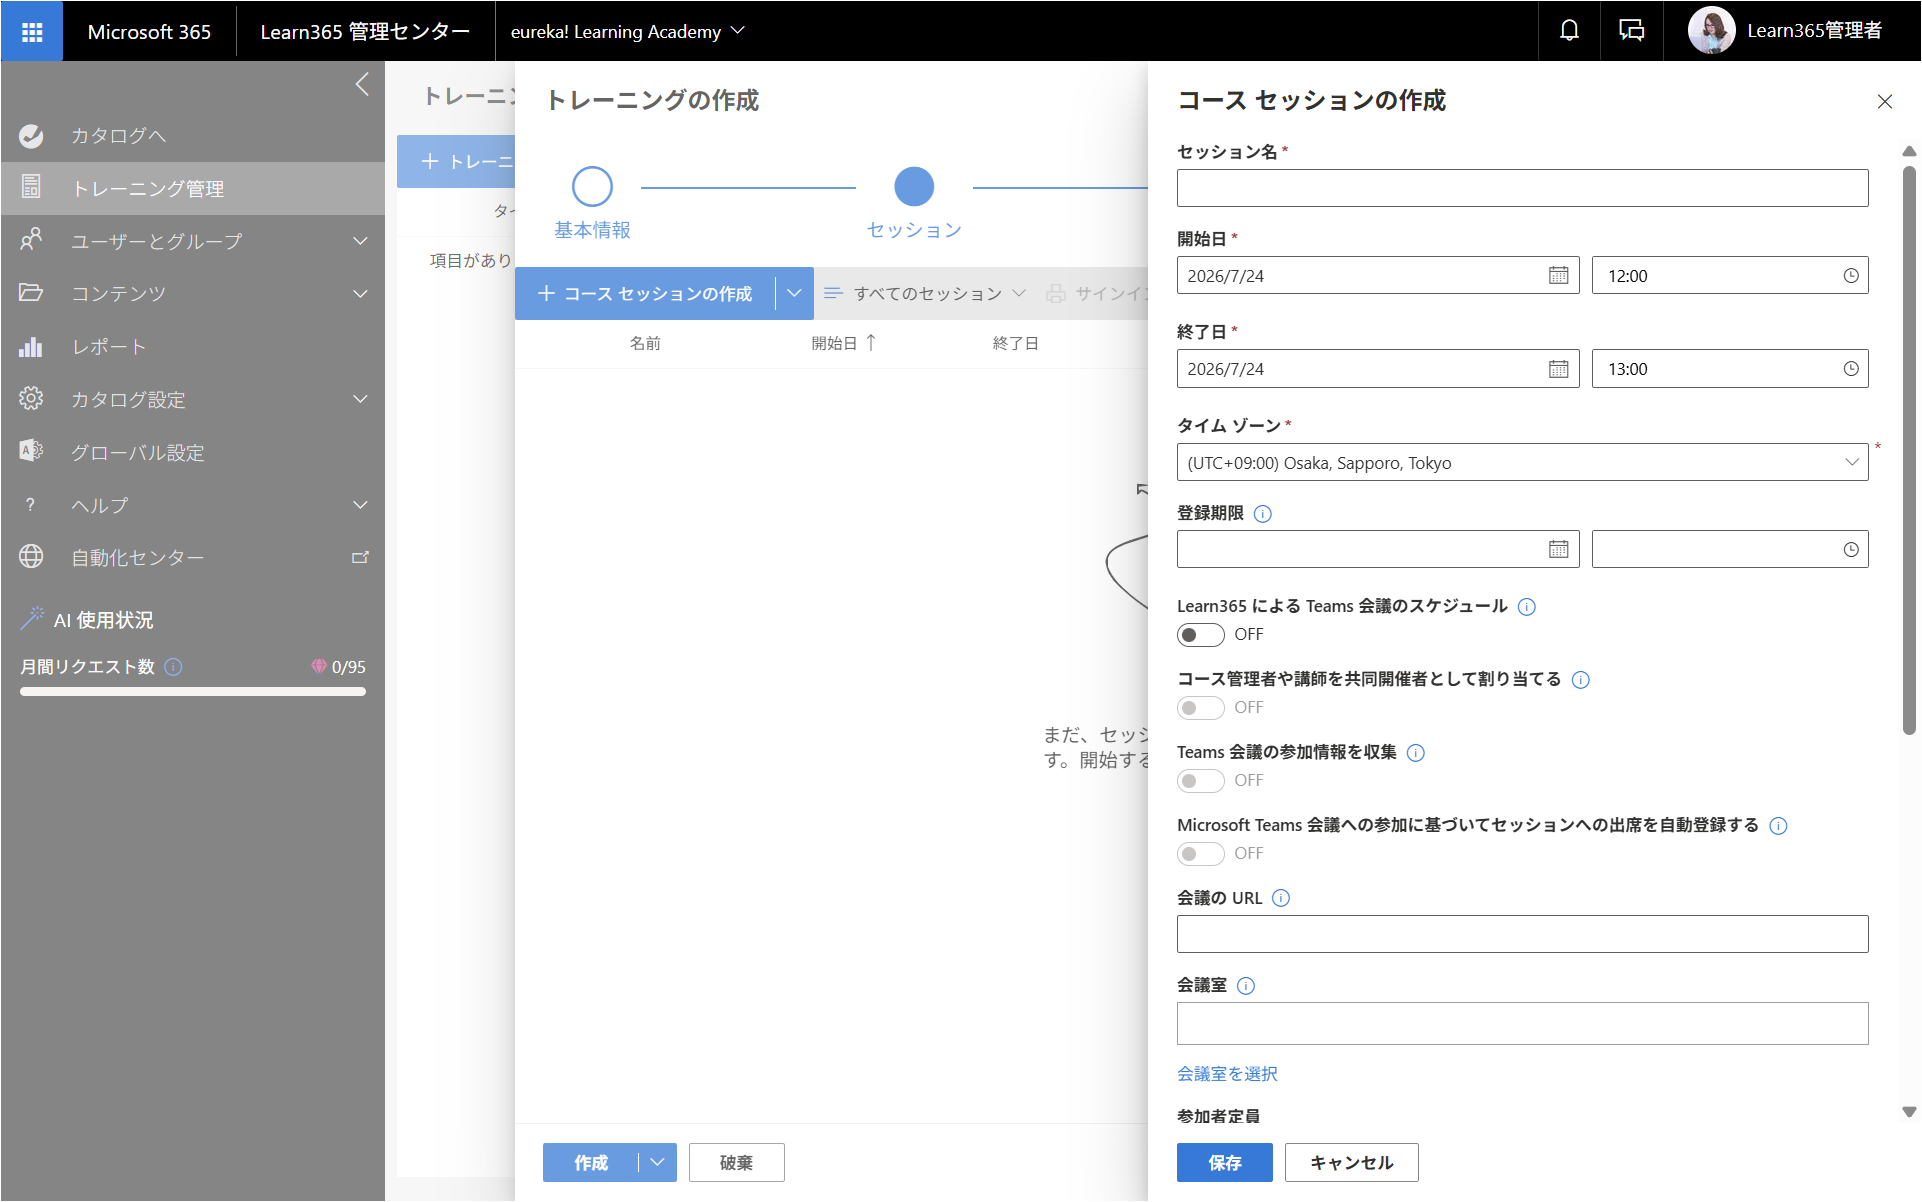Expand コンテンツ in the sidebar
This screenshot has height=1202, width=1922.
[x=360, y=294]
